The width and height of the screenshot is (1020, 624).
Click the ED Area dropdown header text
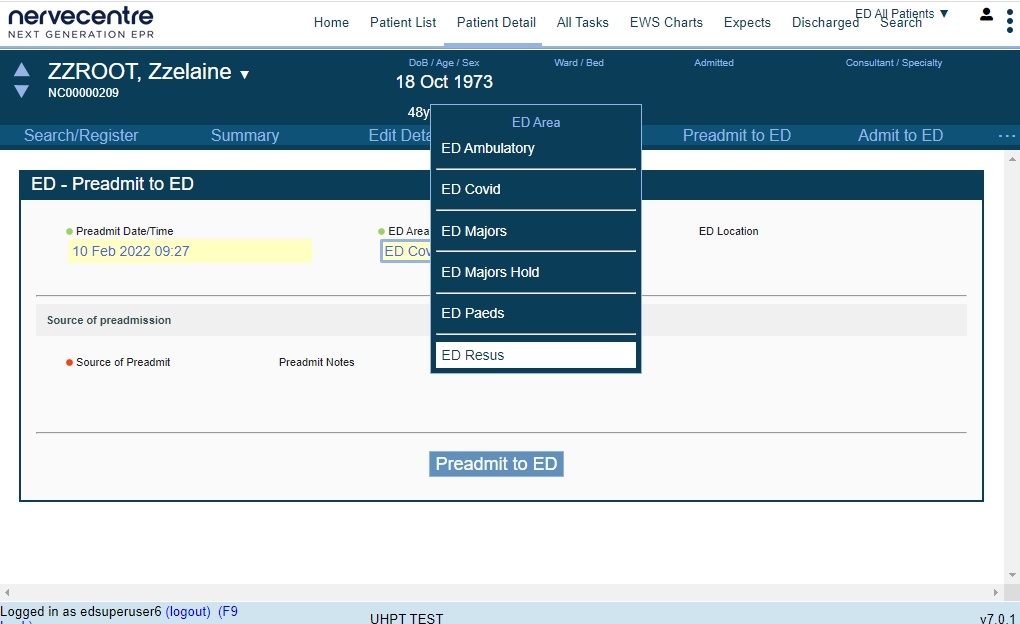pyautogui.click(x=536, y=122)
